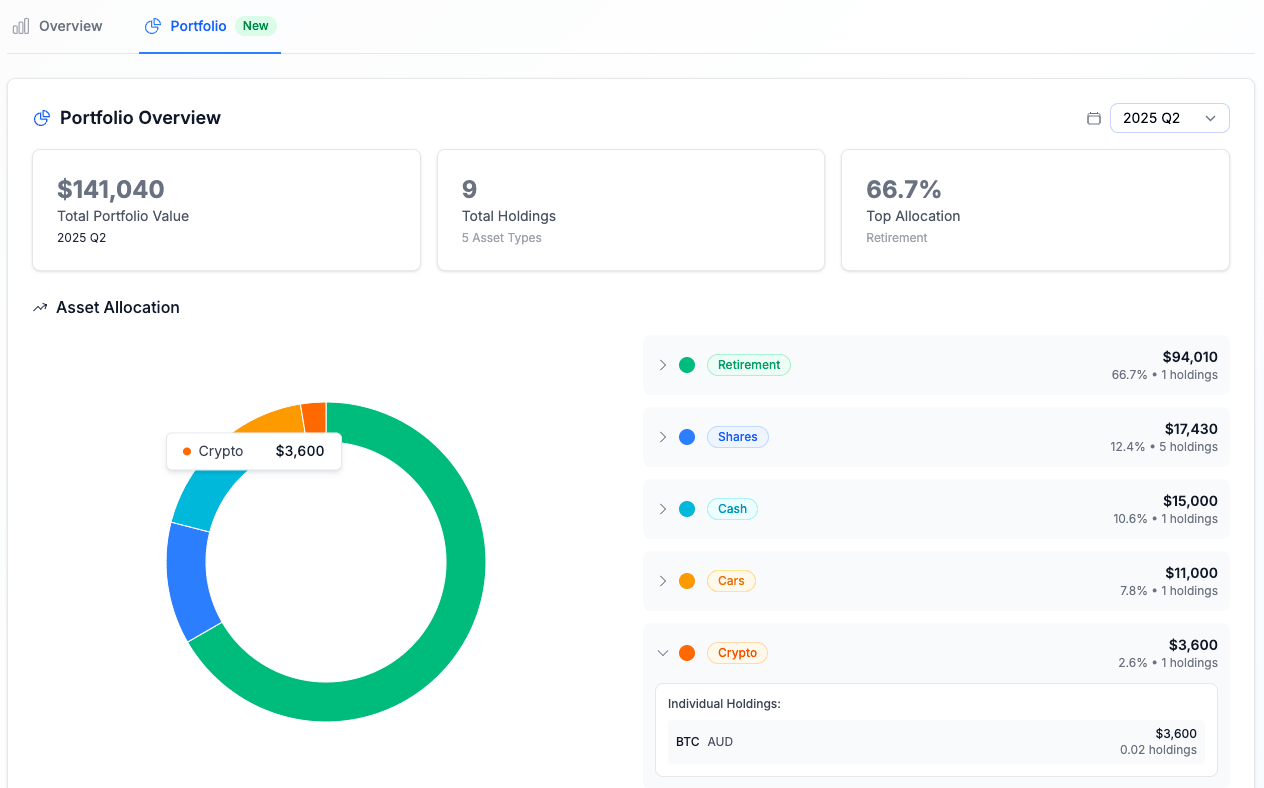The height and width of the screenshot is (788, 1264).
Task: Toggle the Cars allocation row
Action: click(662, 580)
